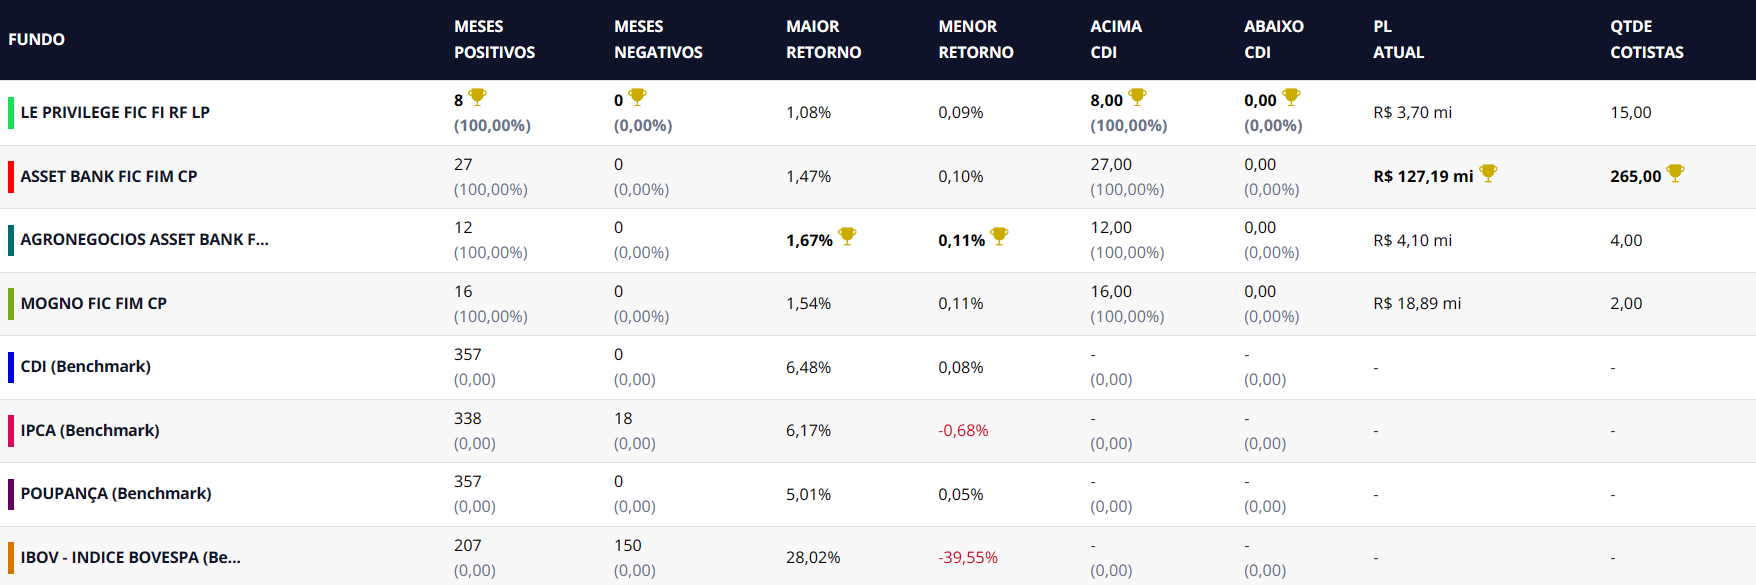This screenshot has height=585, width=1756.
Task: Sort by Maior Retorno column header
Action: point(823,39)
